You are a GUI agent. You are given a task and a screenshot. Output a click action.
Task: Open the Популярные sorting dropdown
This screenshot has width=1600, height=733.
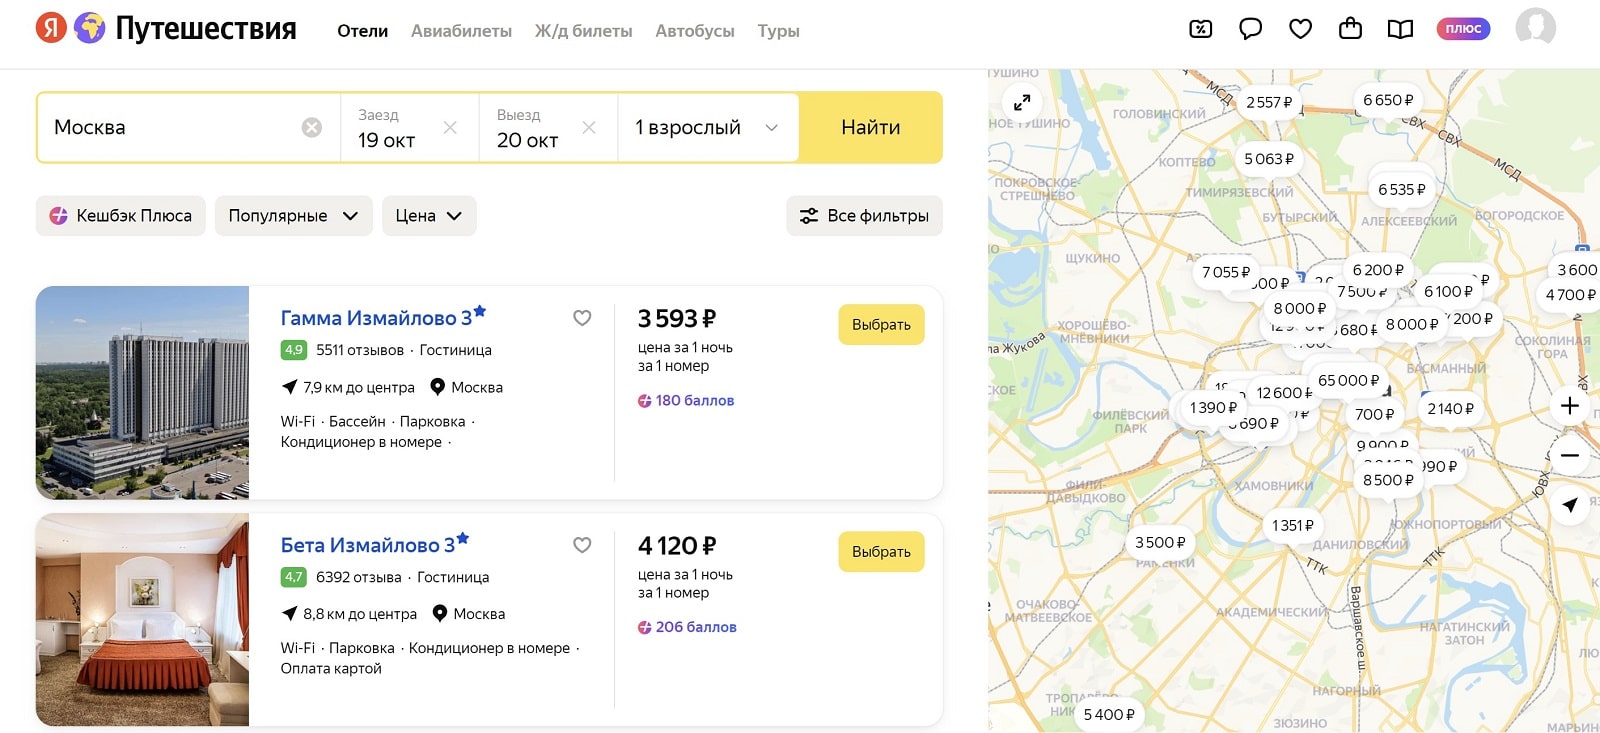click(294, 216)
